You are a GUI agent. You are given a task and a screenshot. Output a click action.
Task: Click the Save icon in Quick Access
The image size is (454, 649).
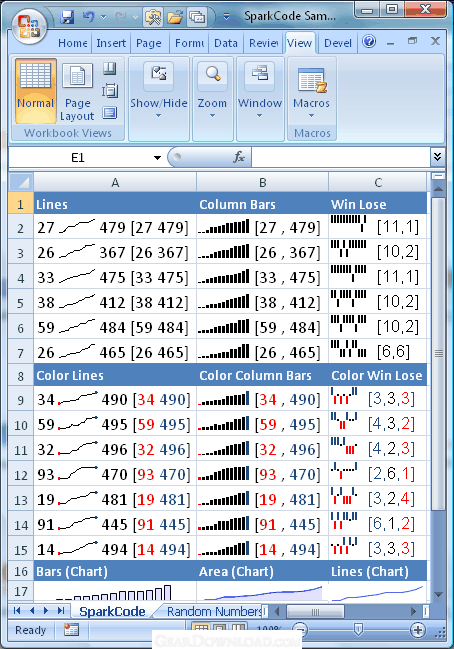tap(67, 17)
